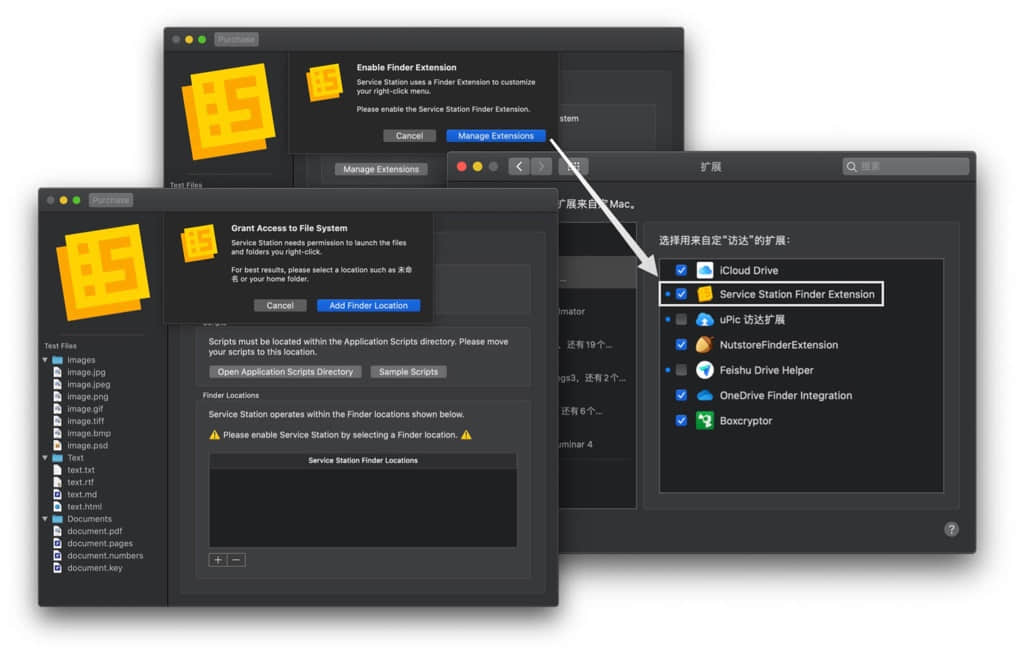Click the search field in Extensions window
1024x657 pixels.
pos(906,167)
